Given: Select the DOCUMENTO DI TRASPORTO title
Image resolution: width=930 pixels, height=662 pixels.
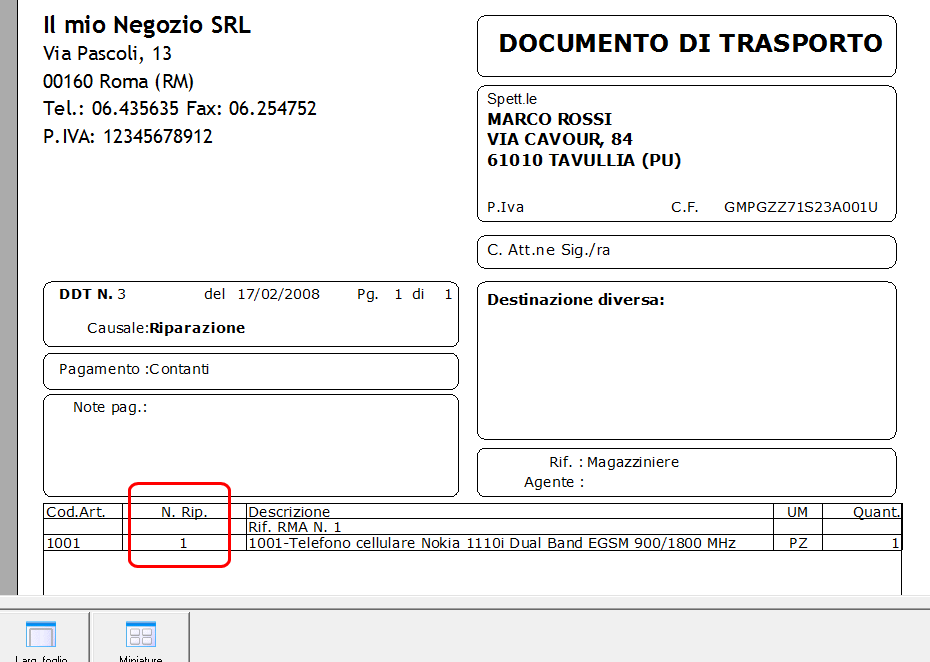Looking at the screenshot, I should 690,43.
